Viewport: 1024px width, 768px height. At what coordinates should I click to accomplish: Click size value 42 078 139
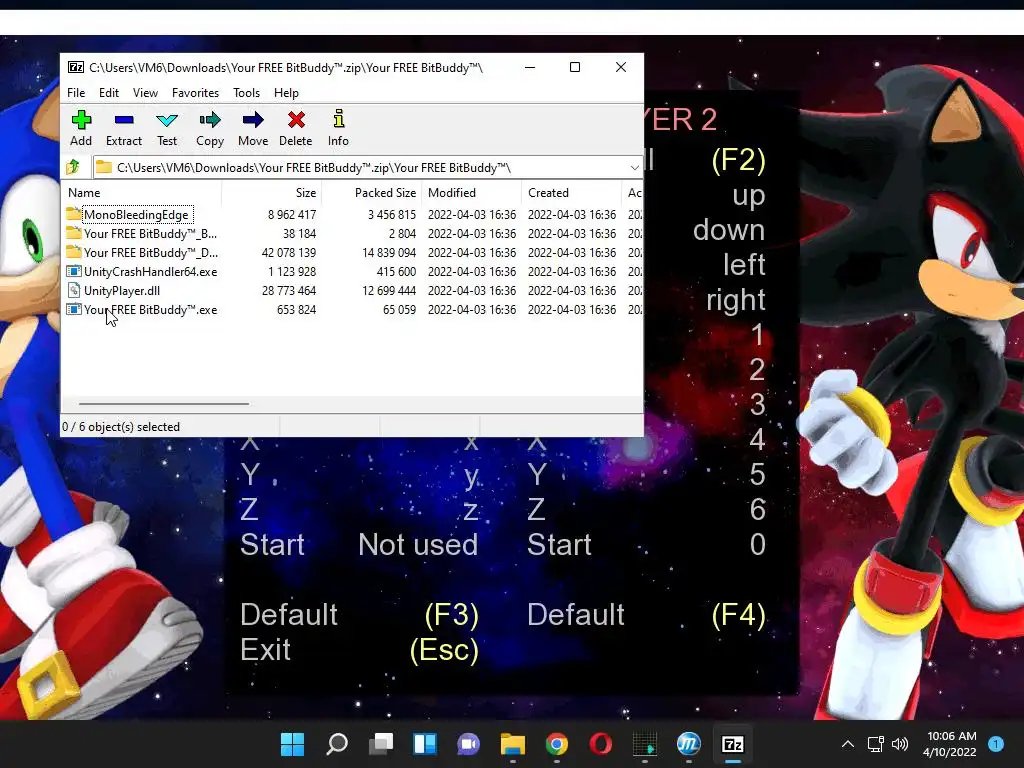tap(289, 252)
